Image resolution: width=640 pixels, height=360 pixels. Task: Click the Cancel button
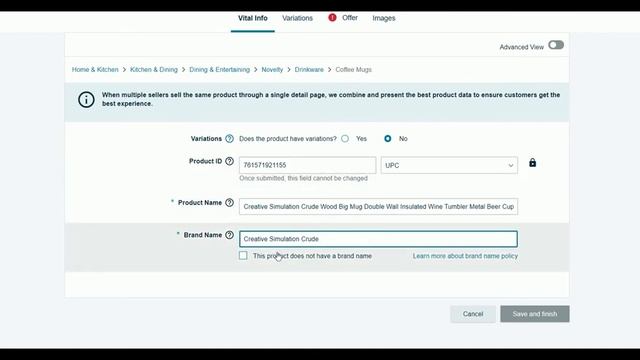click(x=473, y=314)
